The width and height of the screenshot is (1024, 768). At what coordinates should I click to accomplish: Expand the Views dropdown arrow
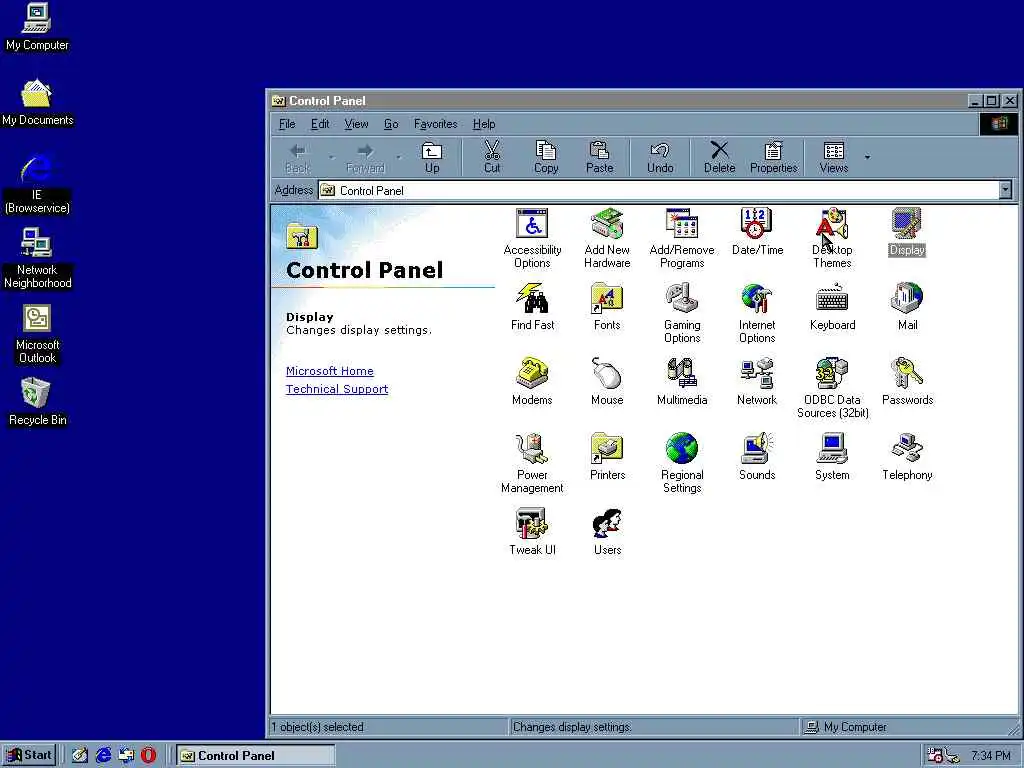click(x=867, y=157)
